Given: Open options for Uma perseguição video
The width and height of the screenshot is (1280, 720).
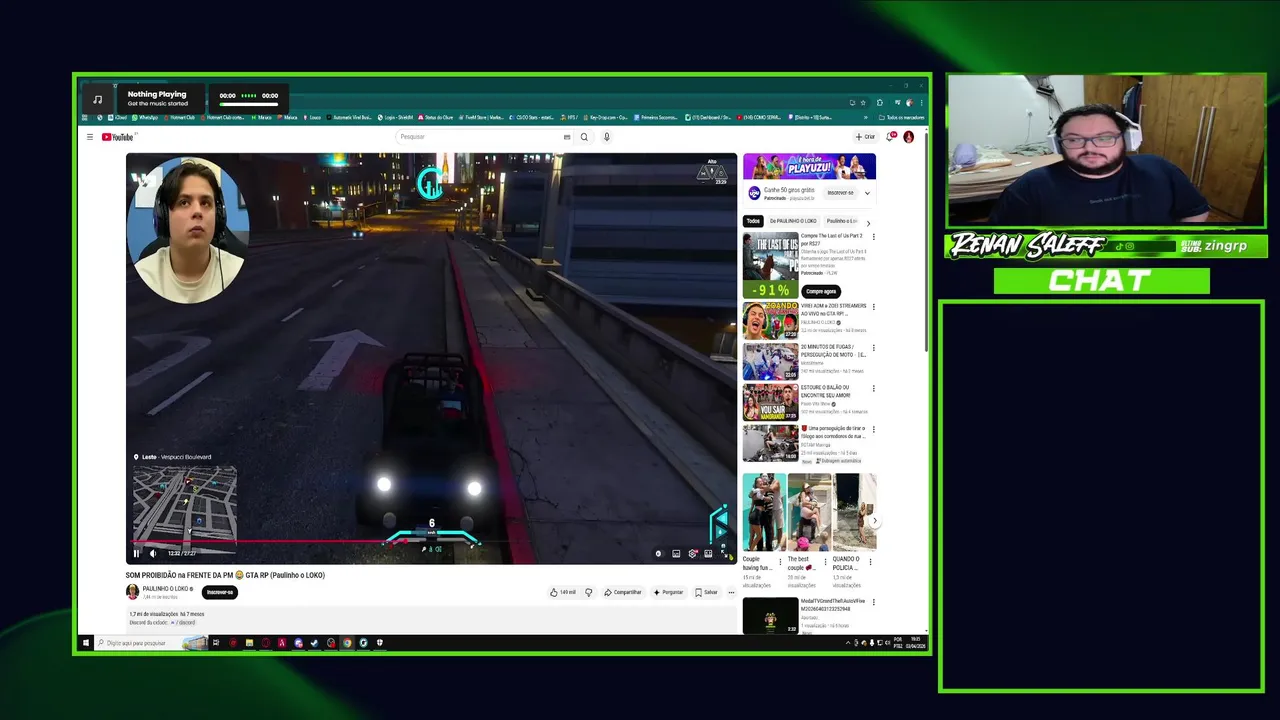Looking at the screenshot, I should (873, 429).
